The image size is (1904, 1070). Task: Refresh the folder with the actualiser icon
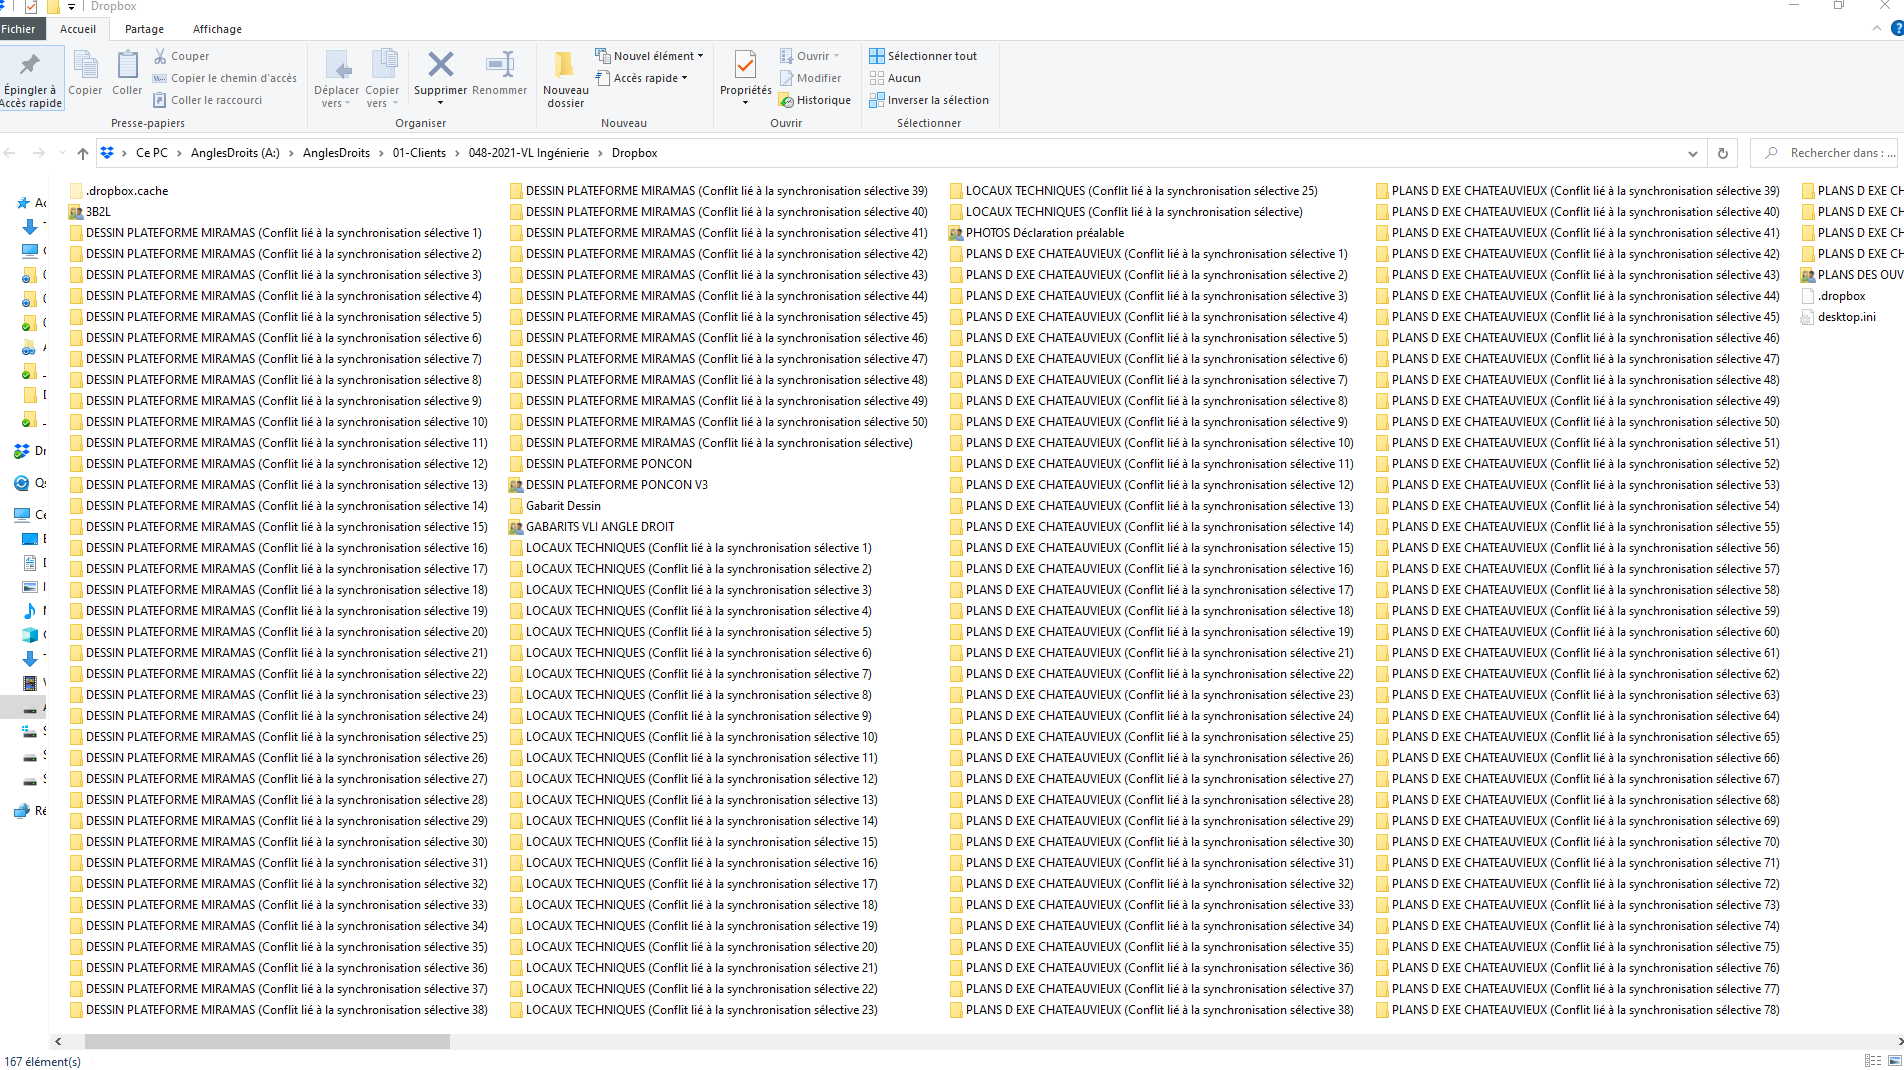point(1722,152)
